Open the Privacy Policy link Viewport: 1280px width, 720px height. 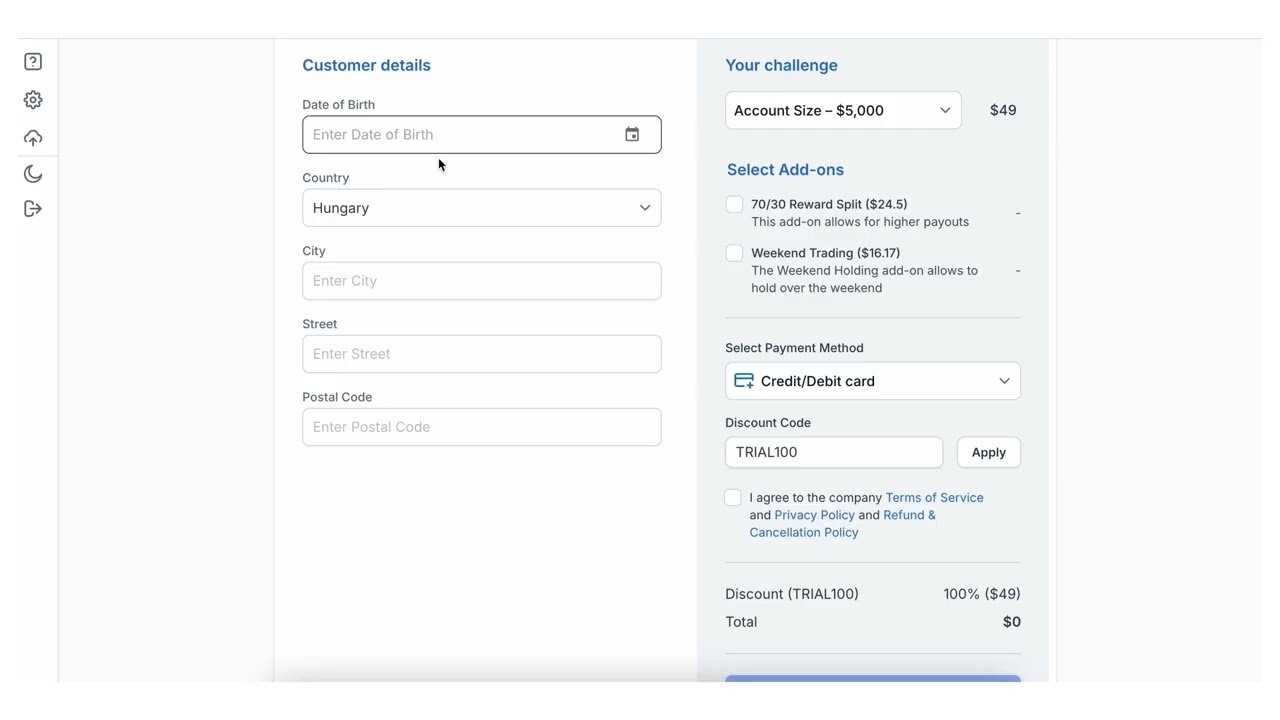tap(814, 515)
